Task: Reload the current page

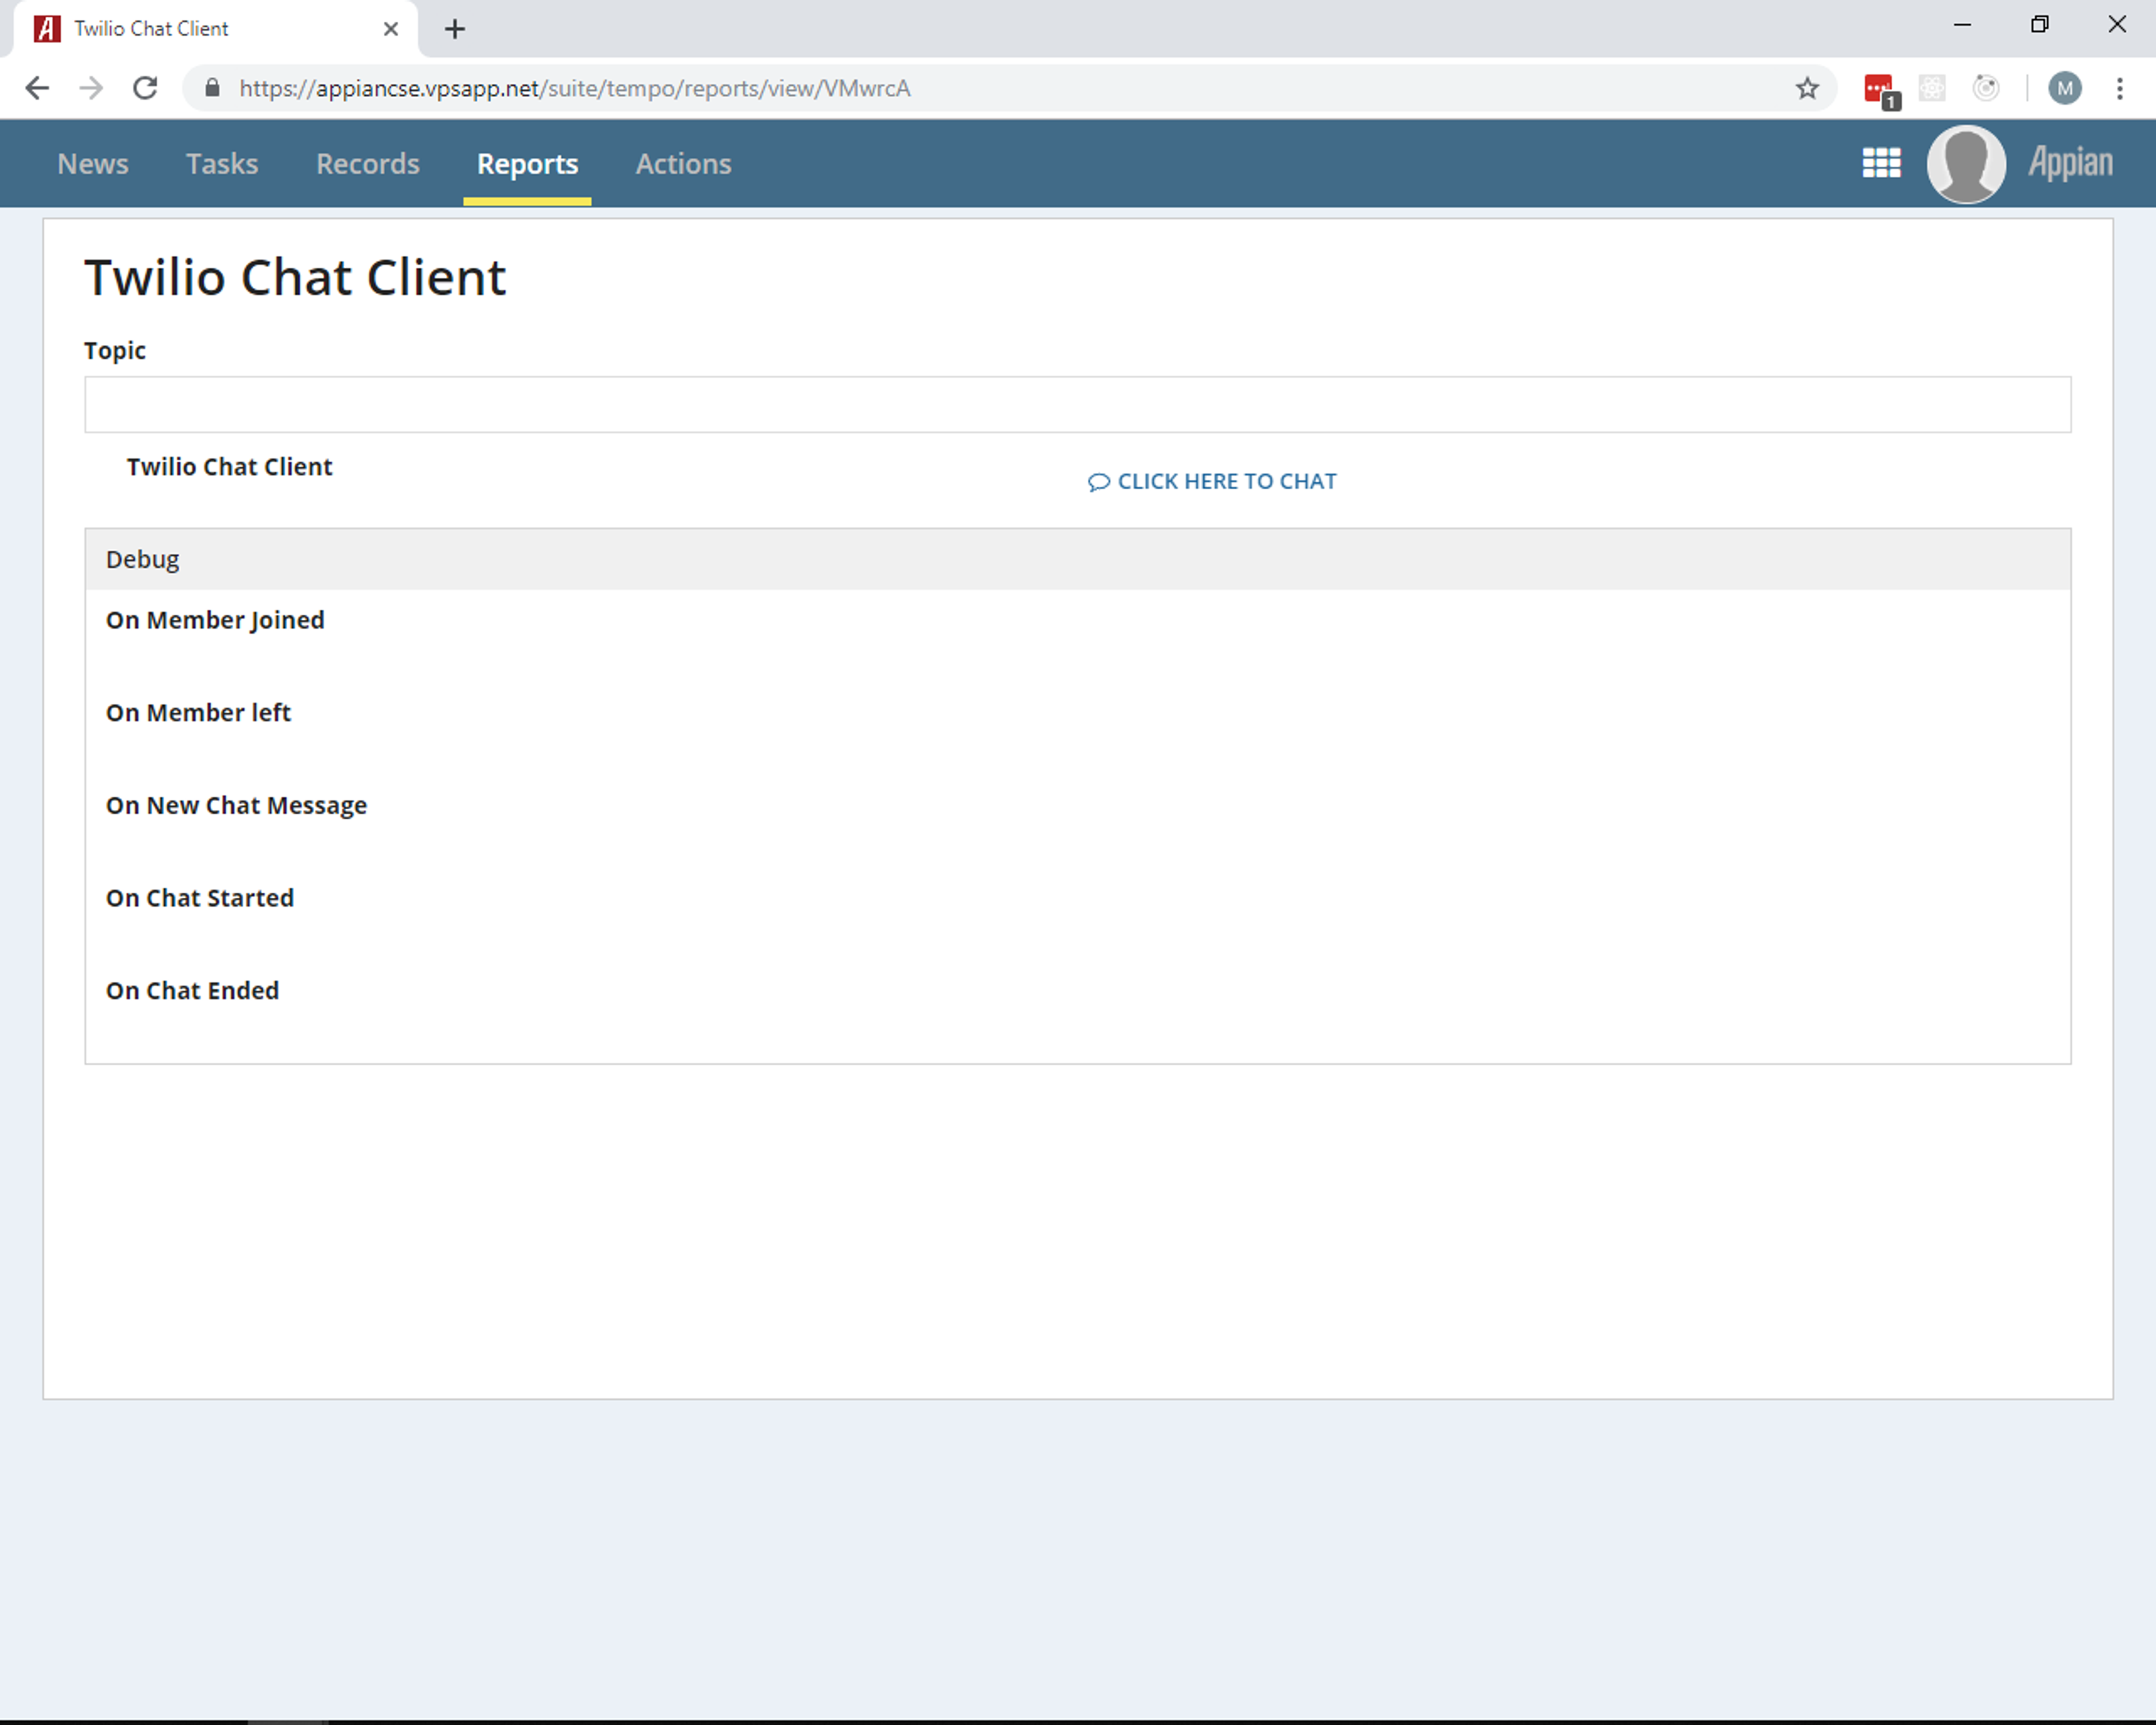Action: coord(146,88)
